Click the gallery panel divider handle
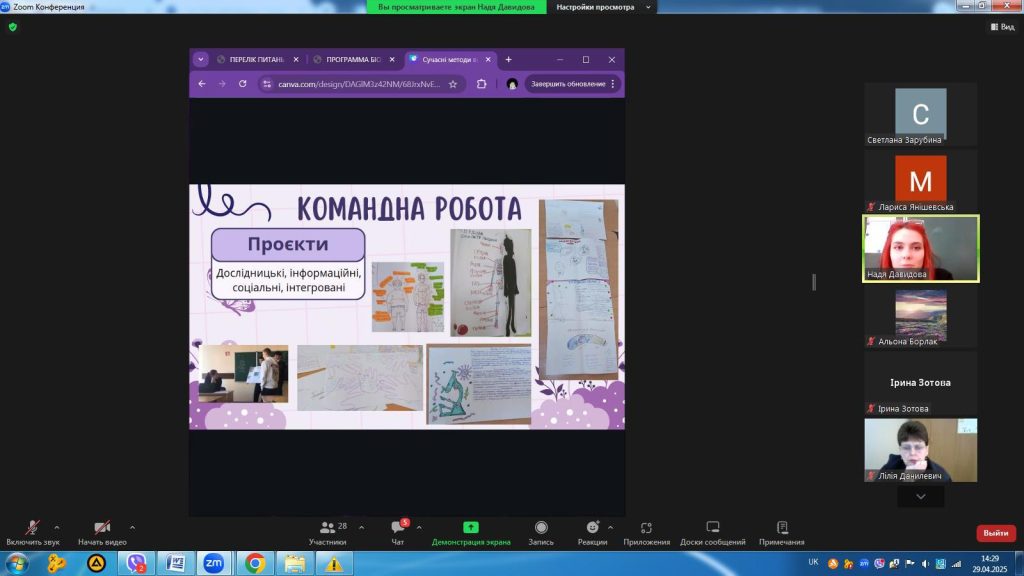The image size is (1024, 576). (x=814, y=282)
